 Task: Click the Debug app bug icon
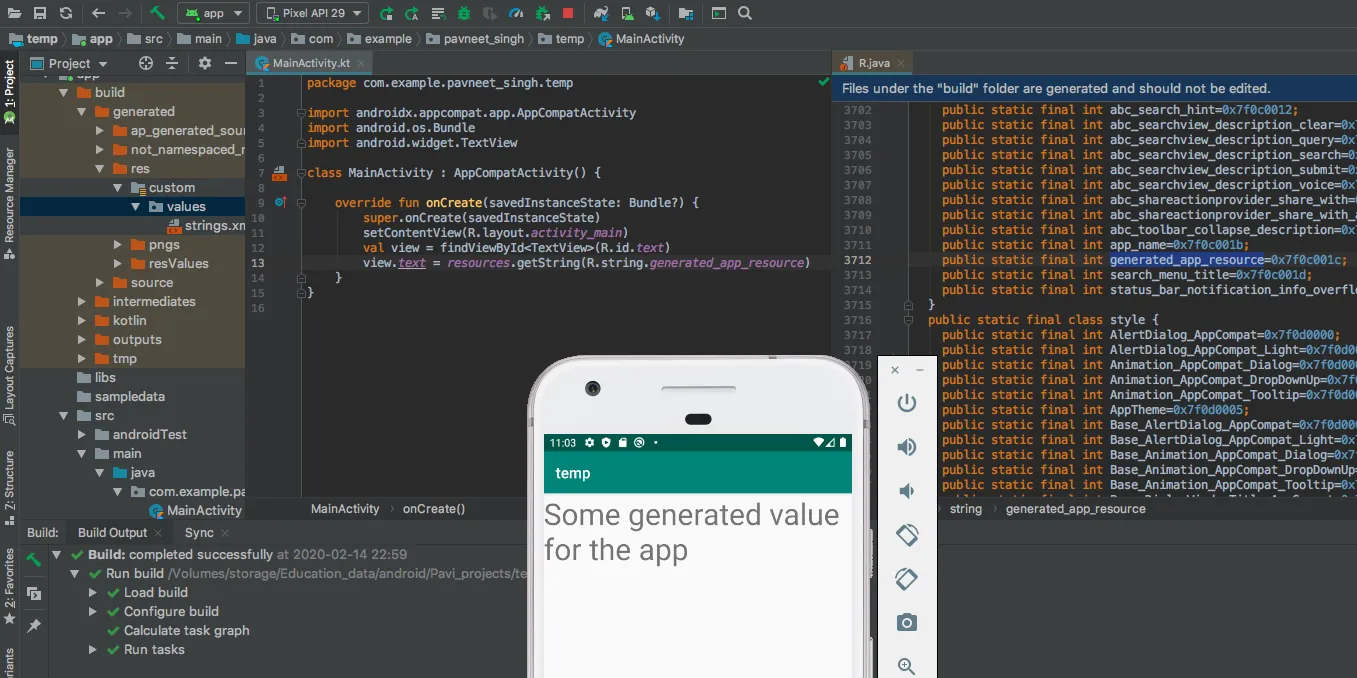(464, 13)
